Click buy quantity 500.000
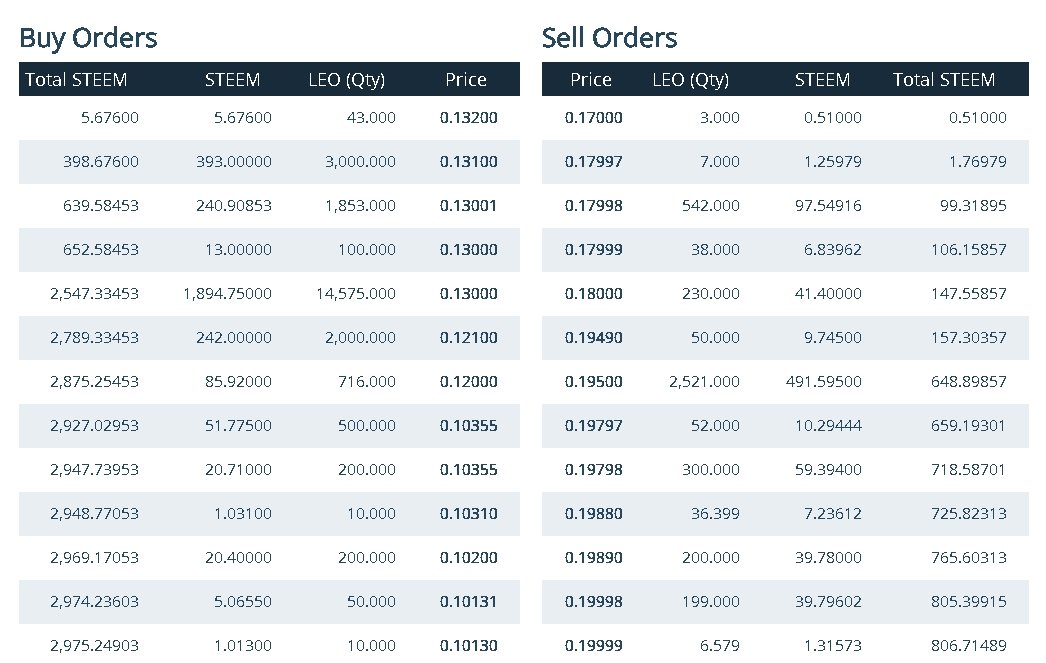Image resolution: width=1046 pixels, height=663 pixels. (x=367, y=426)
